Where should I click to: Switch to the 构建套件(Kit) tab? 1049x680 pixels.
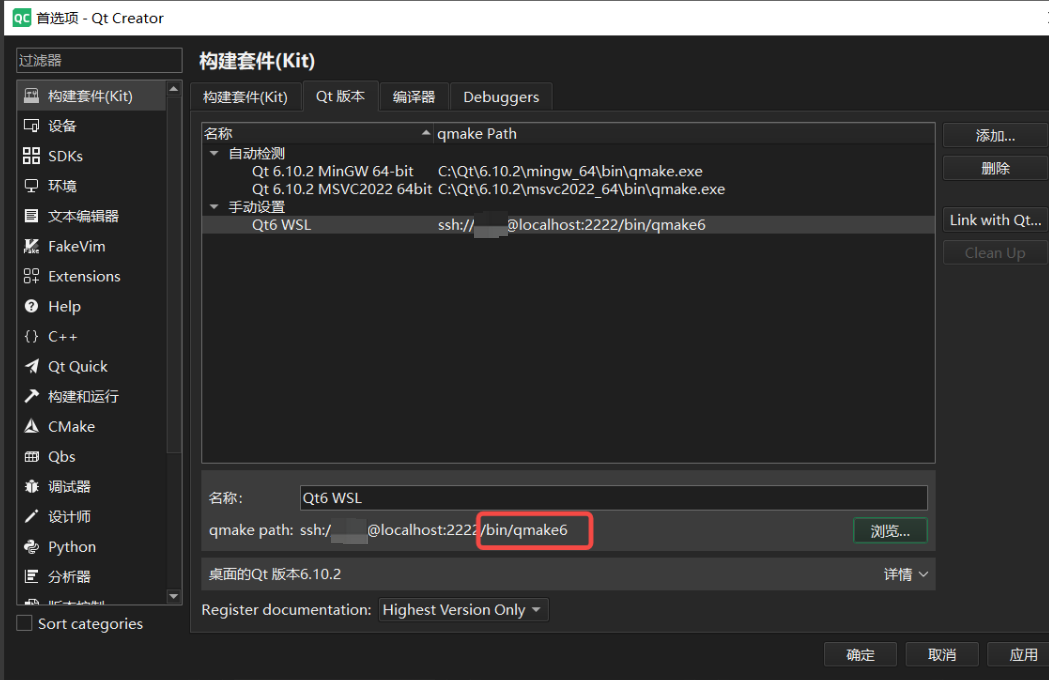point(246,97)
